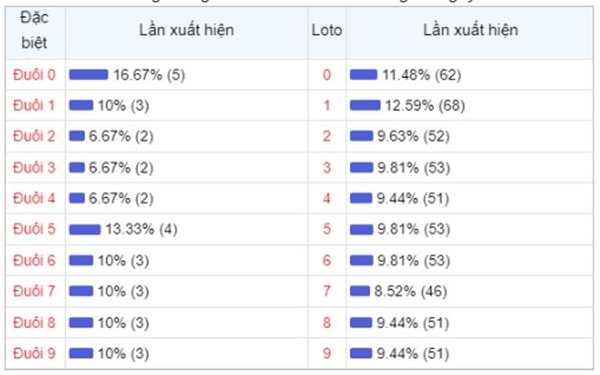600x375 pixels.
Task: Click the blue bar next to 12.59% (68)
Action: pyautogui.click(x=365, y=105)
